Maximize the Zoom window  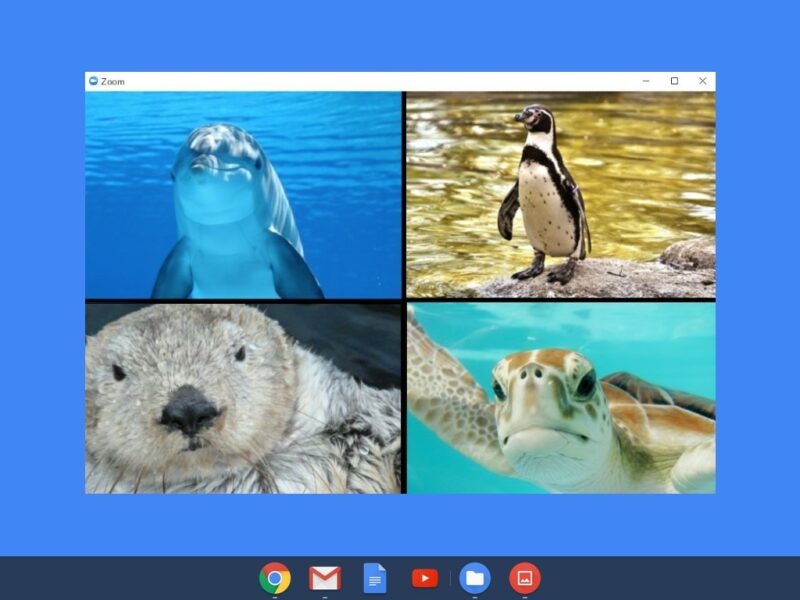coord(674,81)
